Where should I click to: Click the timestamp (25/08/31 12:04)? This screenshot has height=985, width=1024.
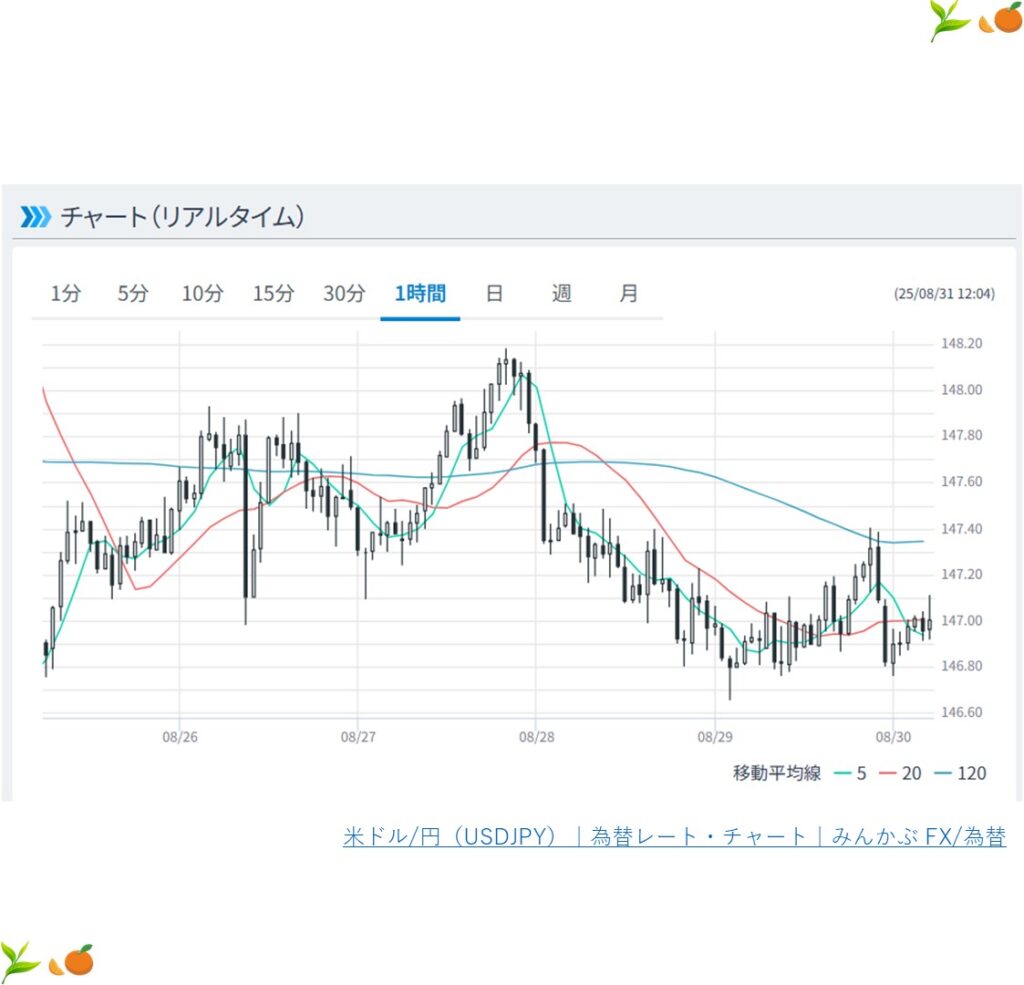(x=944, y=294)
